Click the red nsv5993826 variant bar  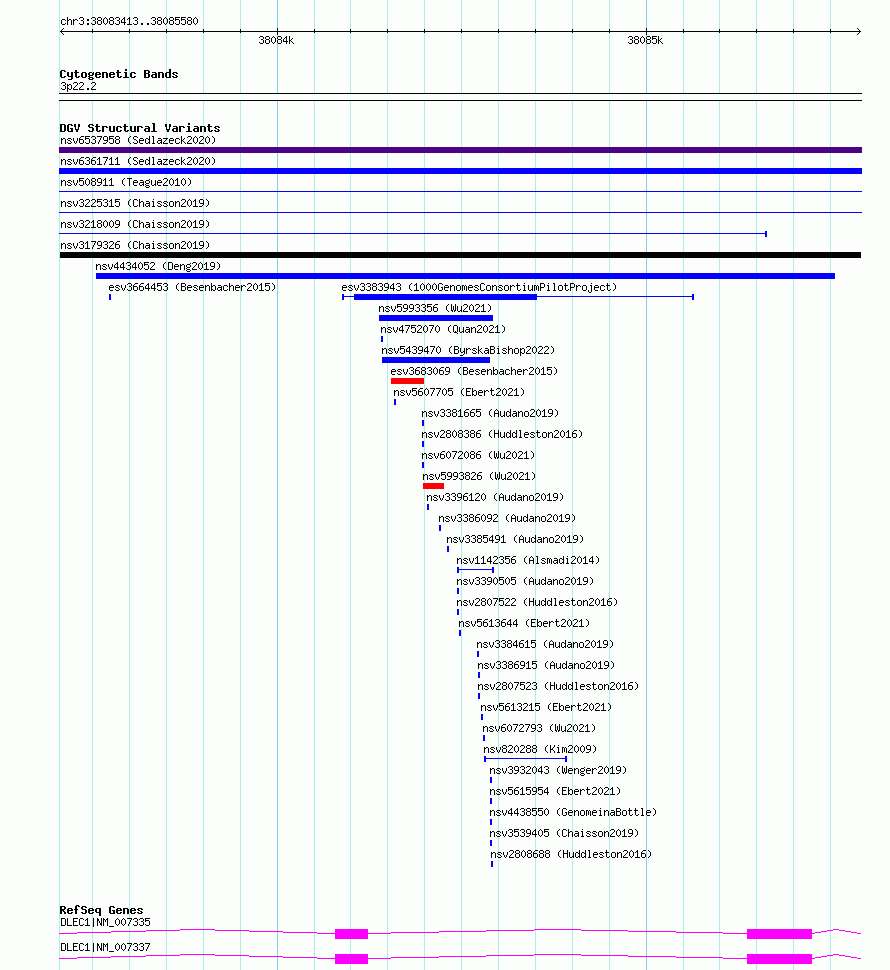pyautogui.click(x=434, y=486)
